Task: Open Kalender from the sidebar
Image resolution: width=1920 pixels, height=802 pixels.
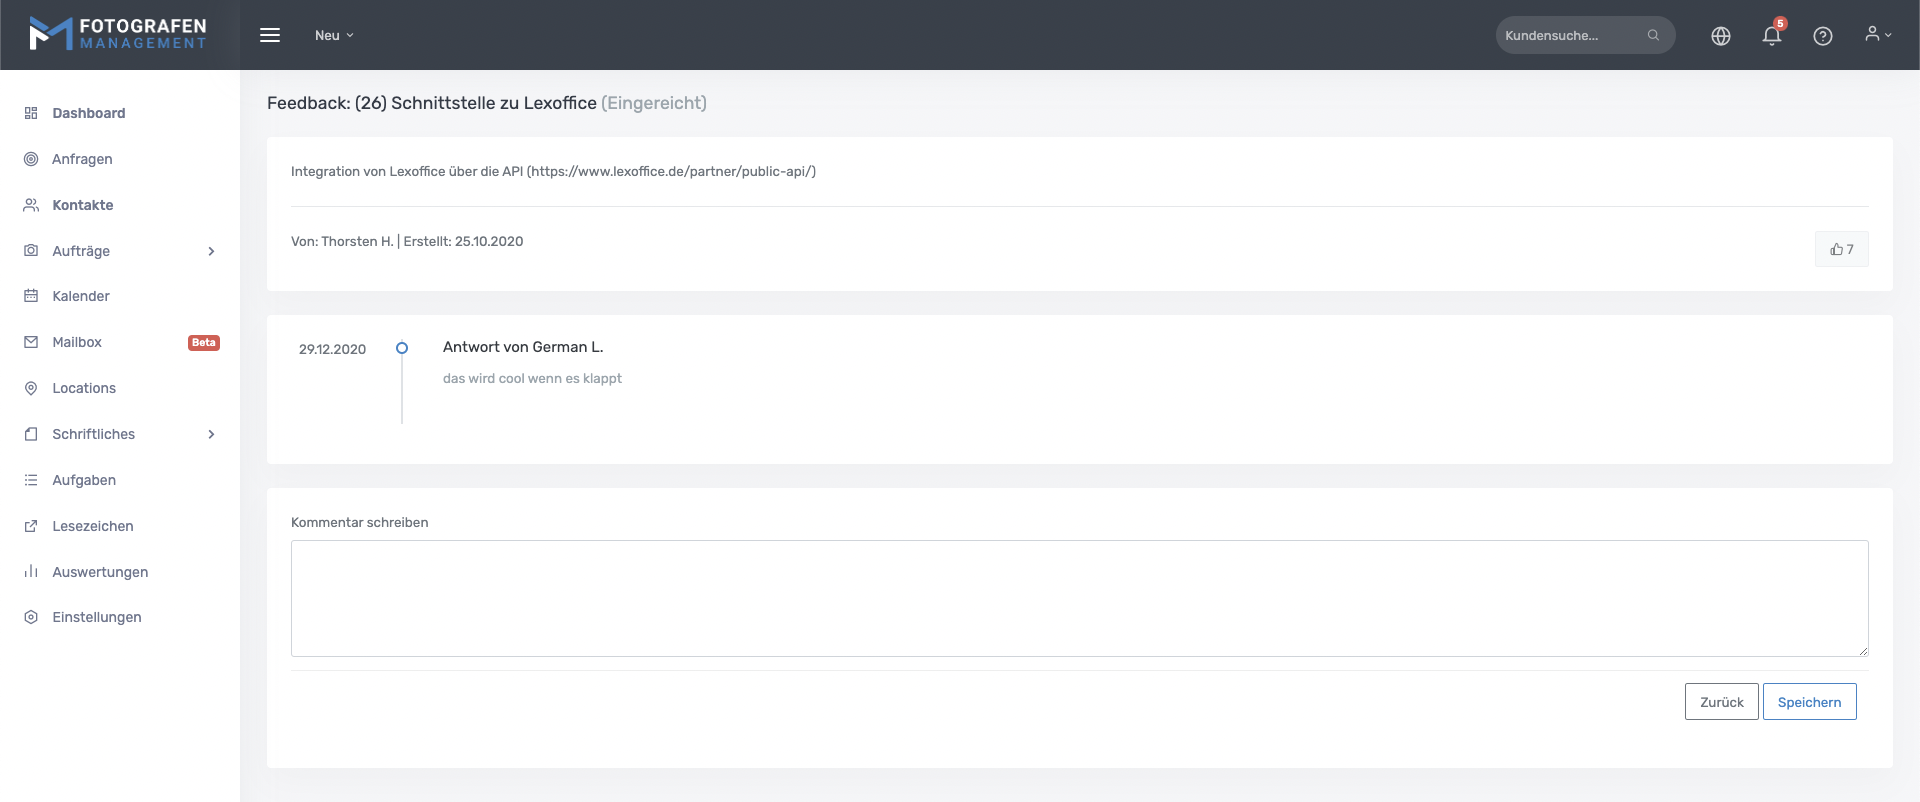Action: 81,296
